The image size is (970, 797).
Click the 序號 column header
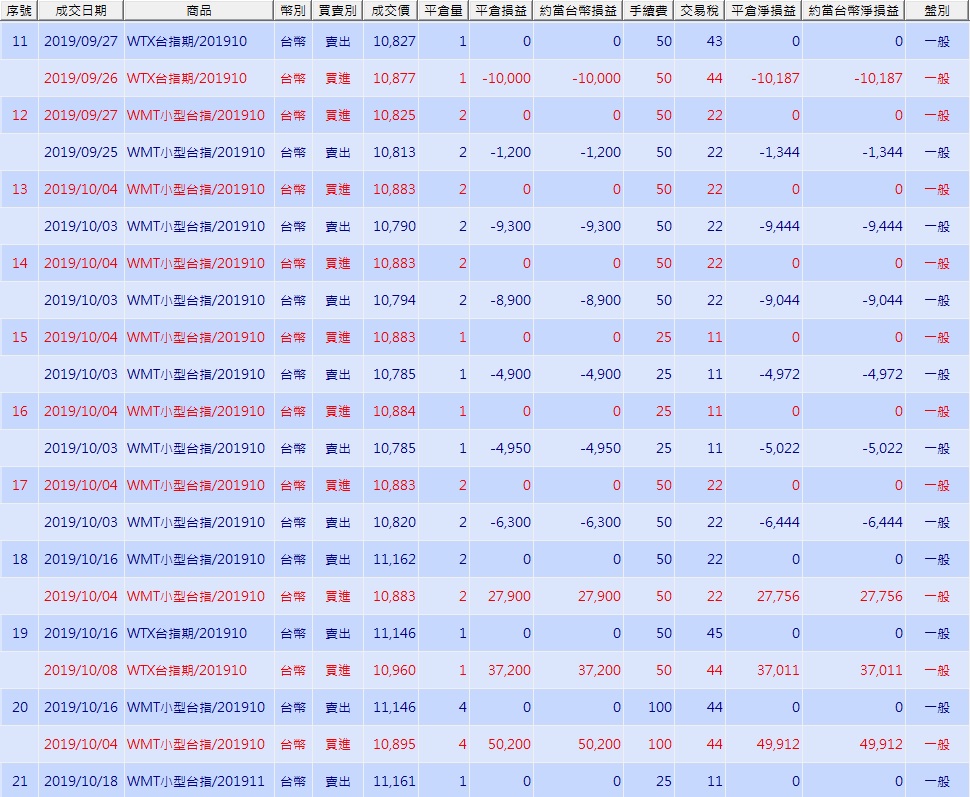(19, 11)
